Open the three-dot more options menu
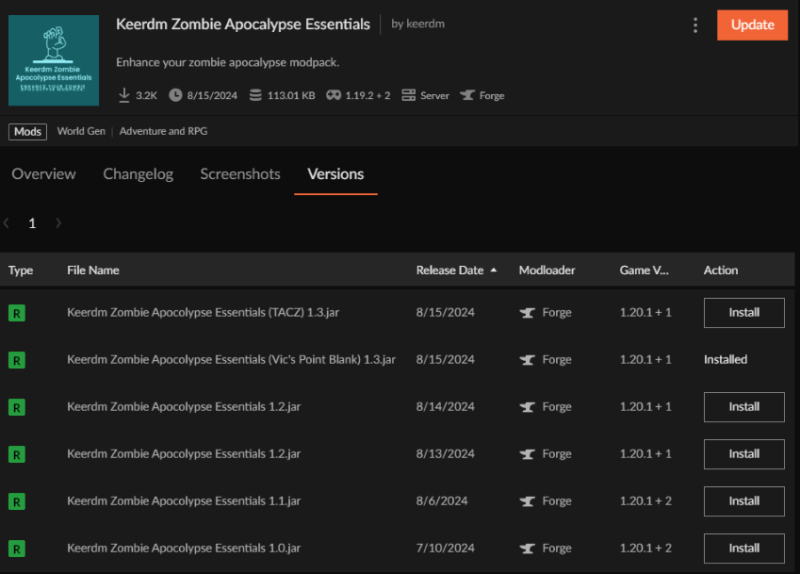This screenshot has width=800, height=574. pos(695,25)
